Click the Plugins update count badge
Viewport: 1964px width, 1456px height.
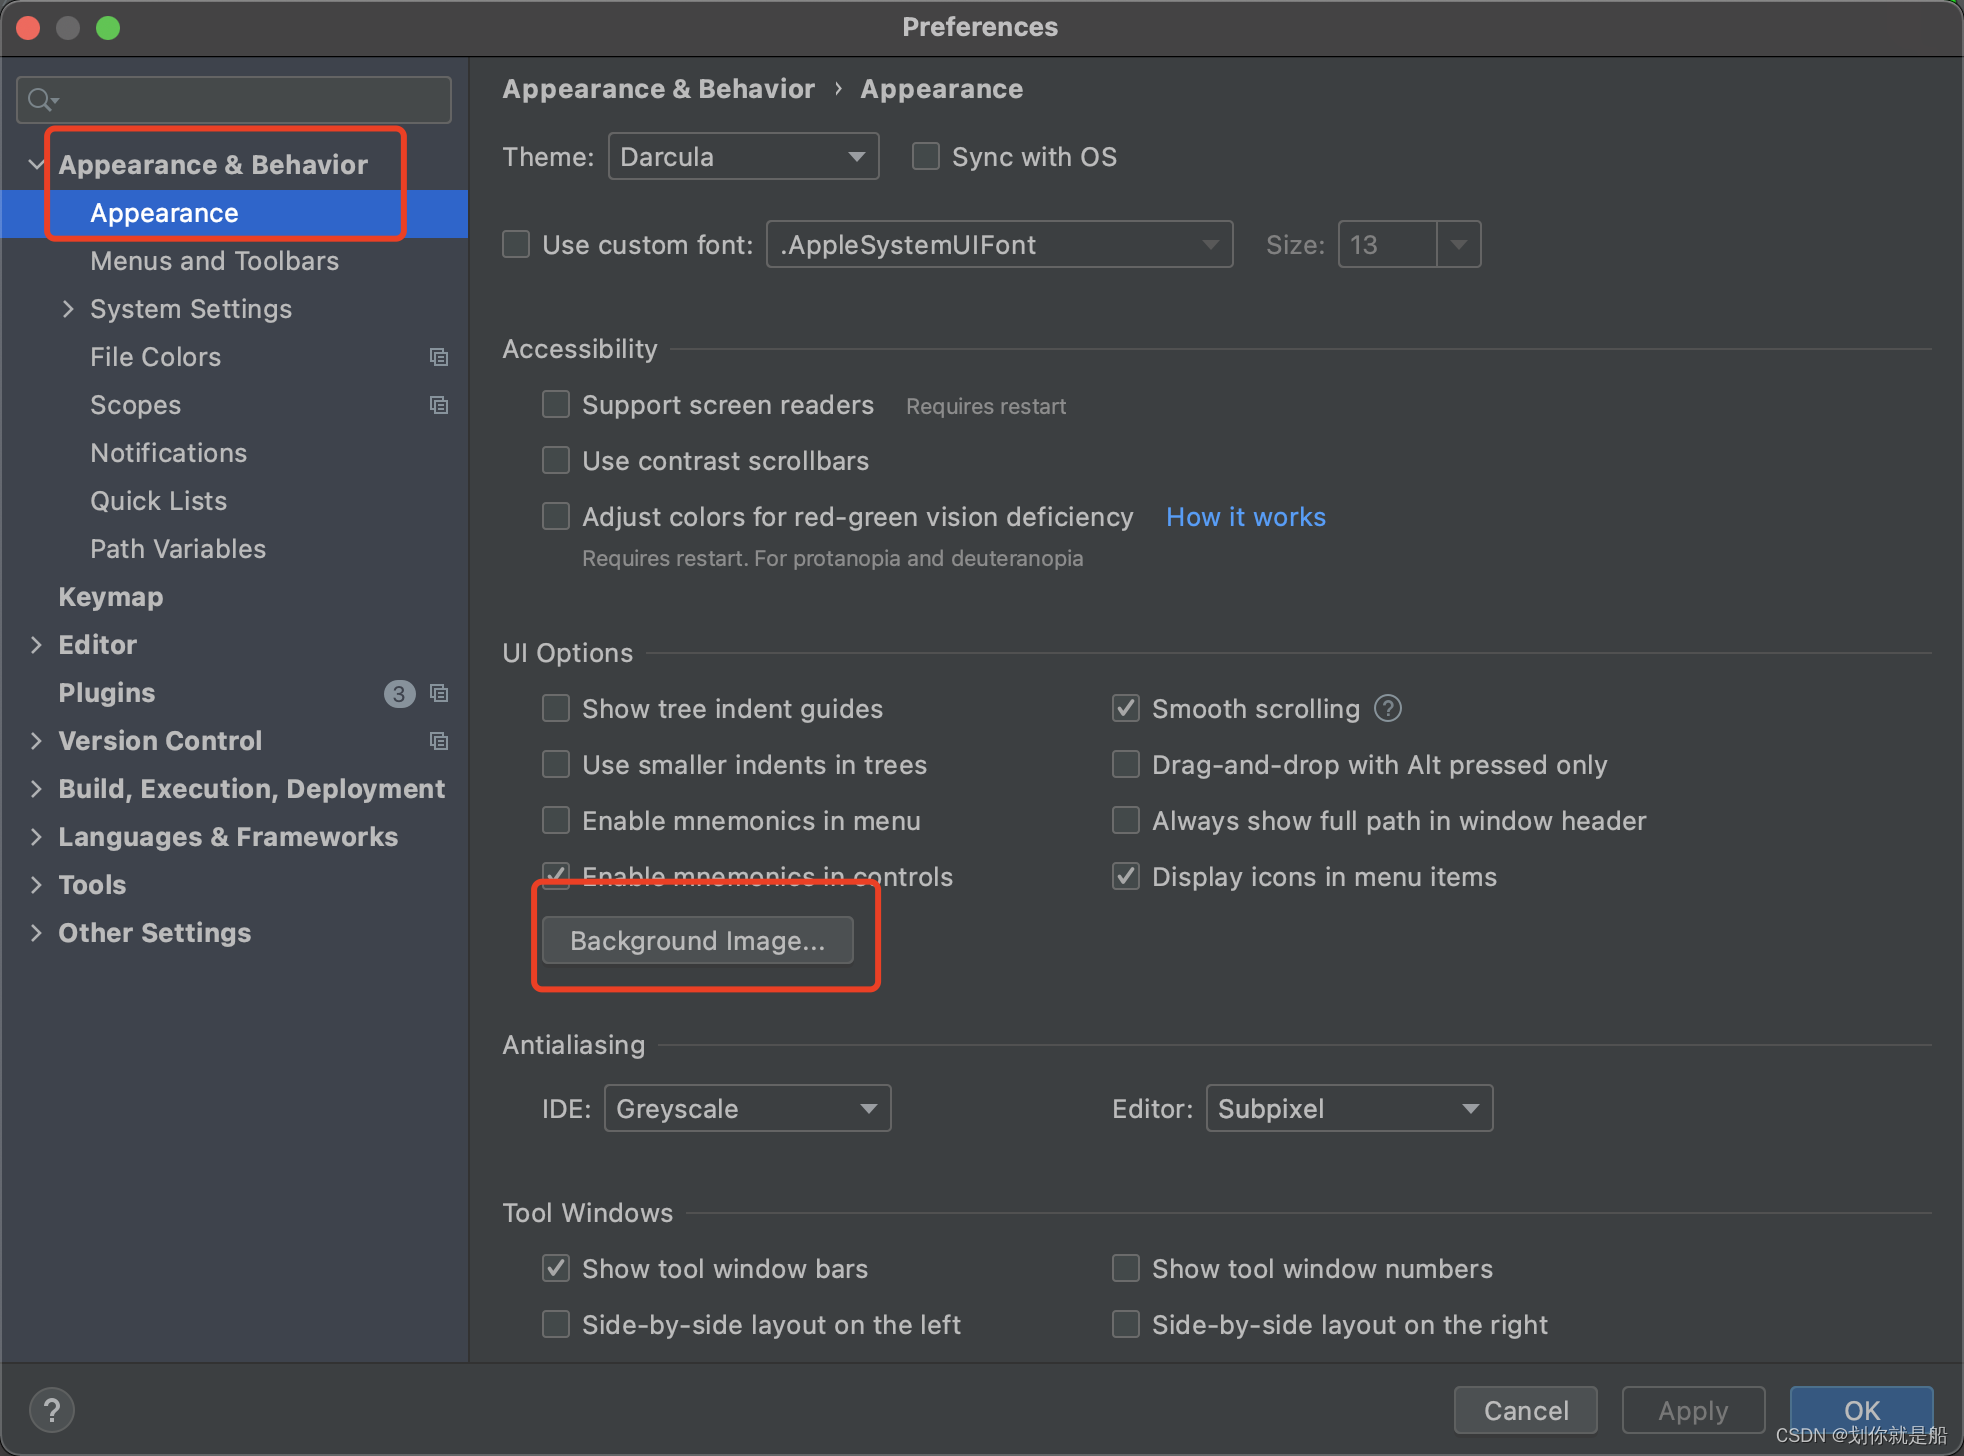point(399,693)
